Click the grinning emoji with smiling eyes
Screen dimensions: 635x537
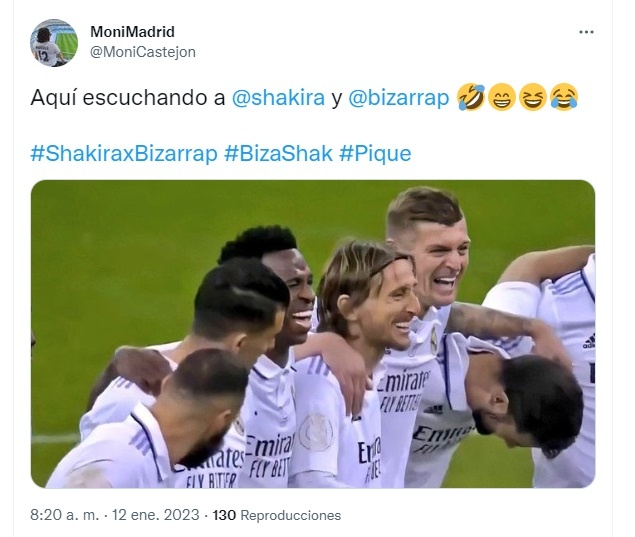[x=502, y=97]
